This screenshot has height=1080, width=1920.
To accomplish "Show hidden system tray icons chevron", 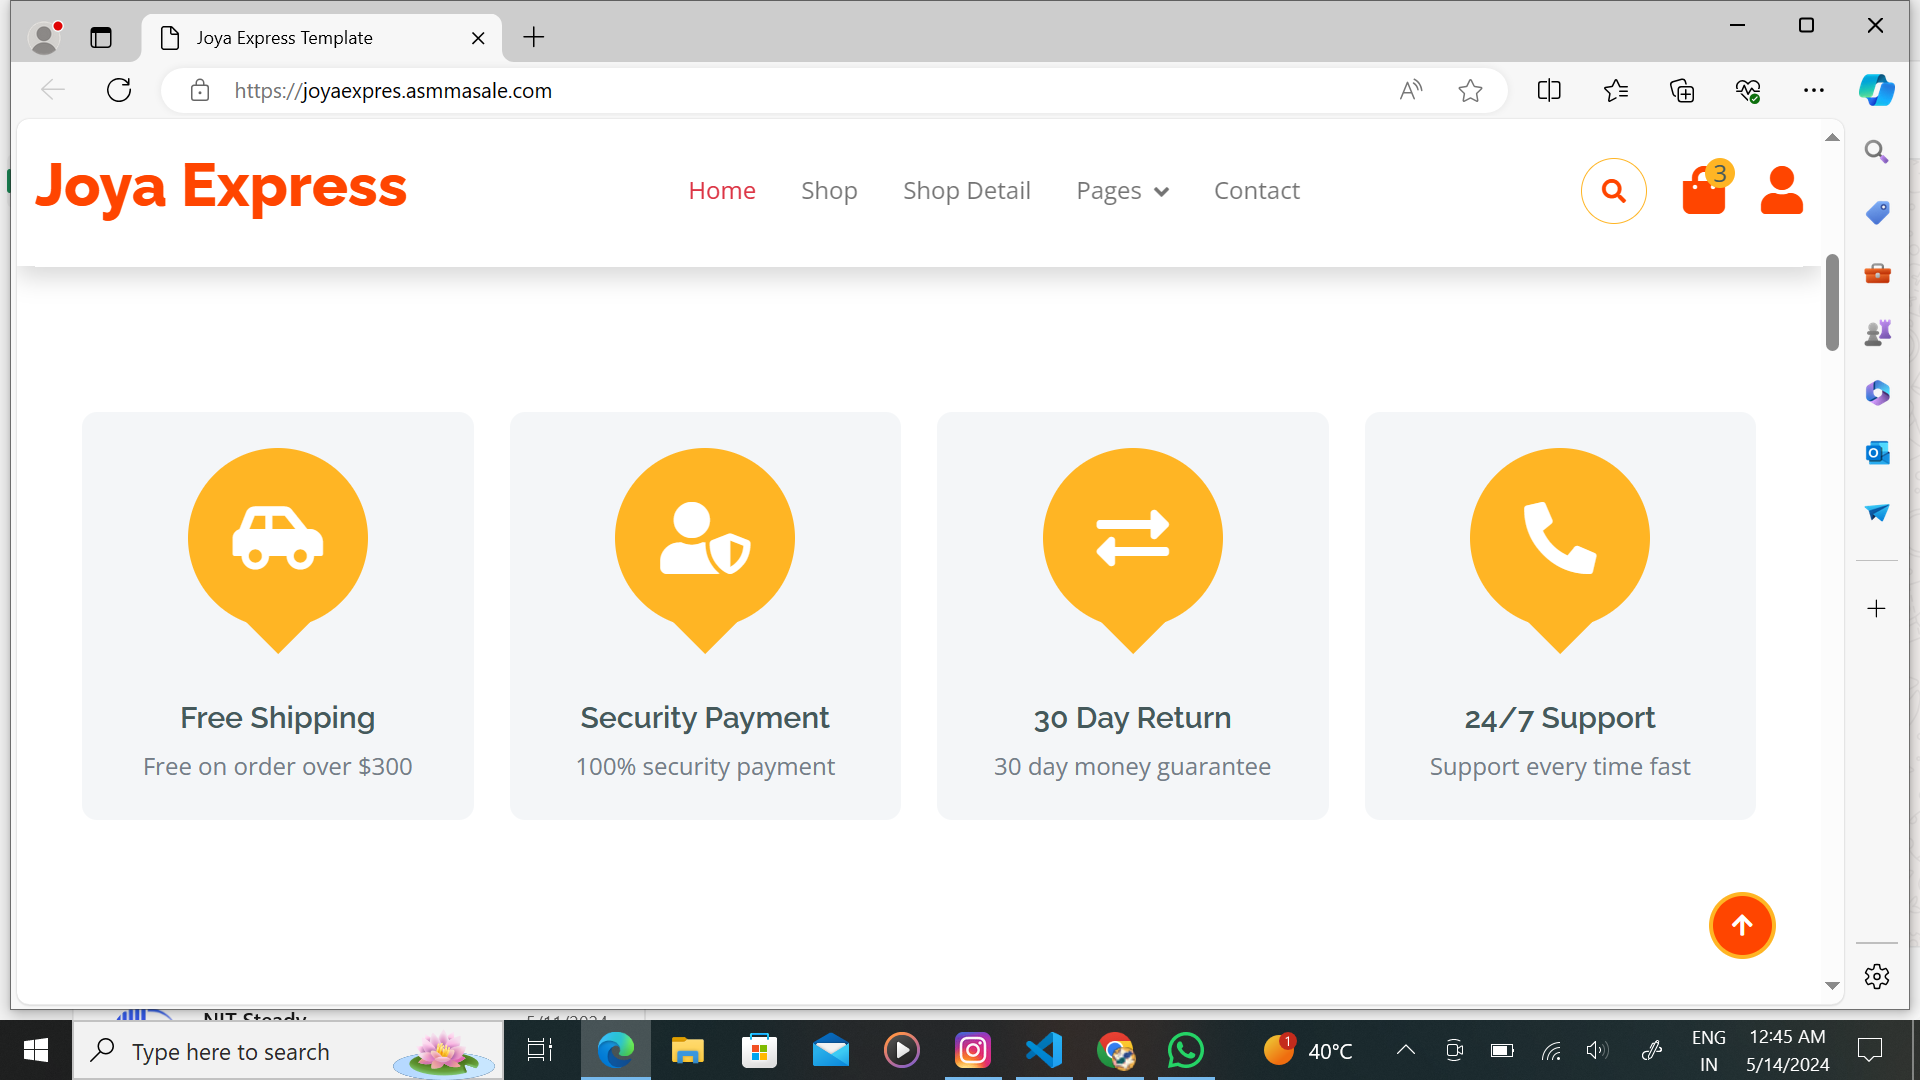I will [1405, 1050].
